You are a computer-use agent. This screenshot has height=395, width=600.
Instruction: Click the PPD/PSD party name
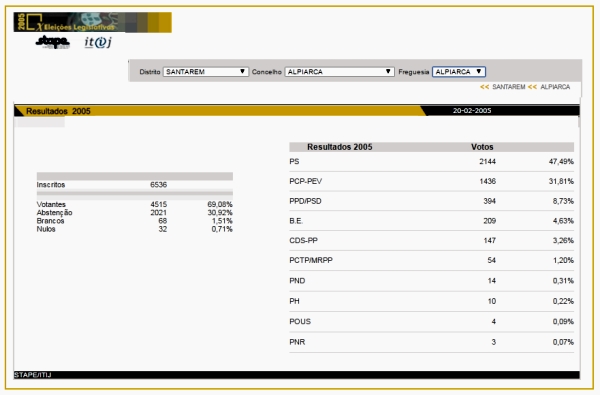click(x=305, y=201)
